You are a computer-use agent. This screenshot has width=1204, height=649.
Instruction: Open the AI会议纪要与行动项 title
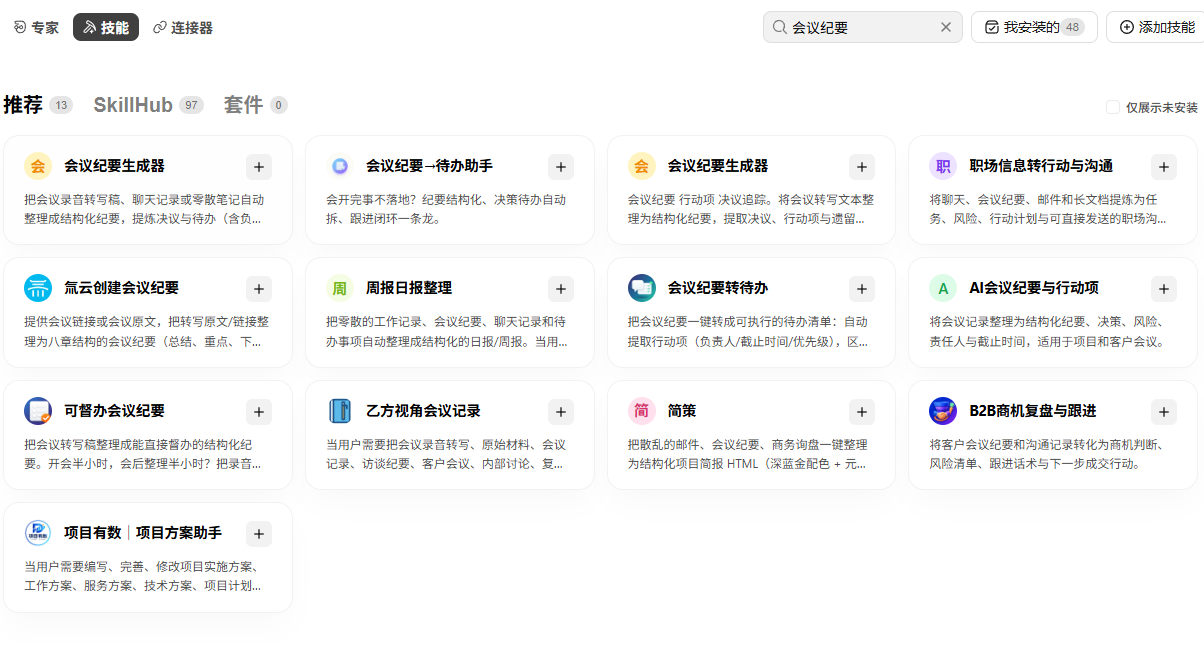pyautogui.click(x=1034, y=288)
